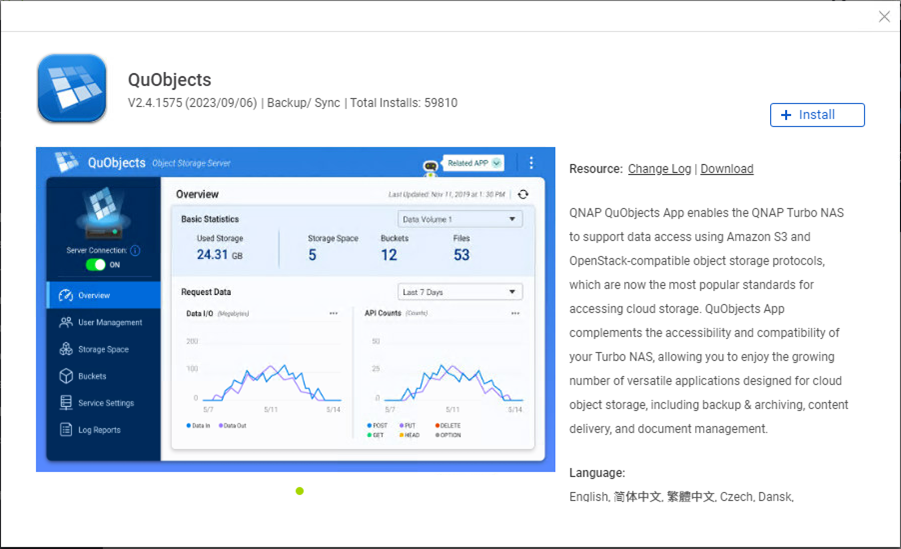Click the Total Installs: 59810 text
Screen dimensions: 901x549
click(x=404, y=103)
